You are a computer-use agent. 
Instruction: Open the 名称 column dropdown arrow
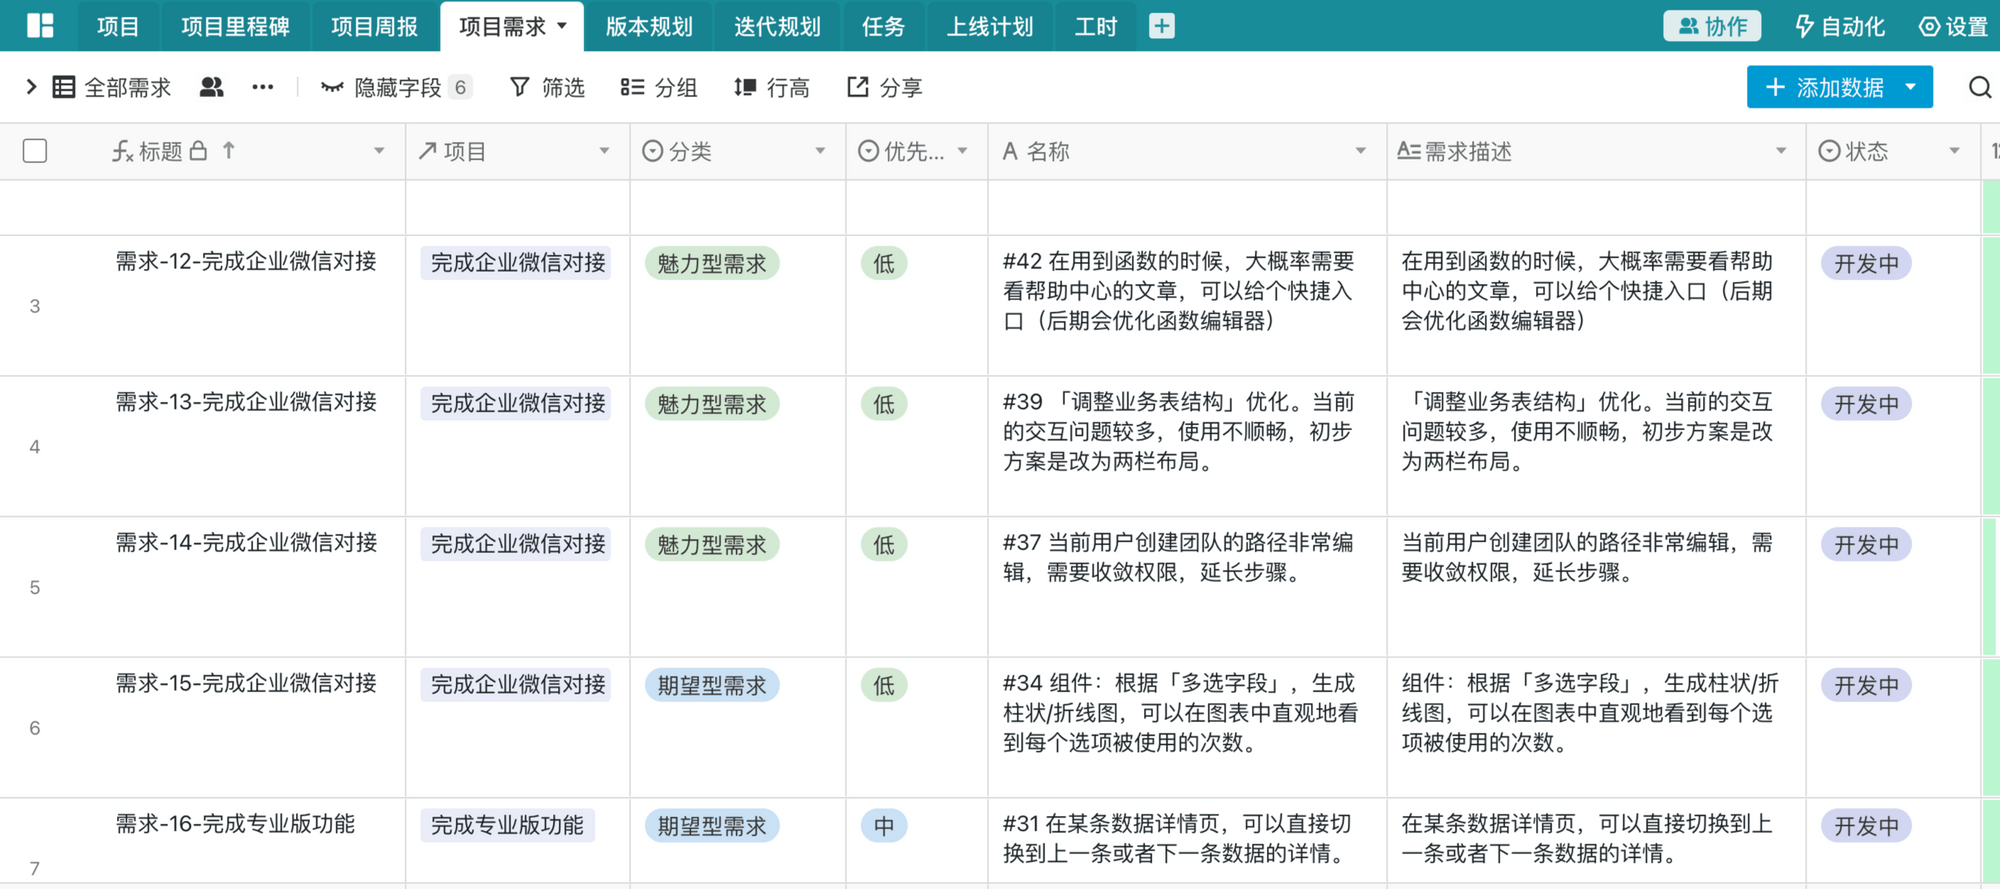(x=1360, y=151)
